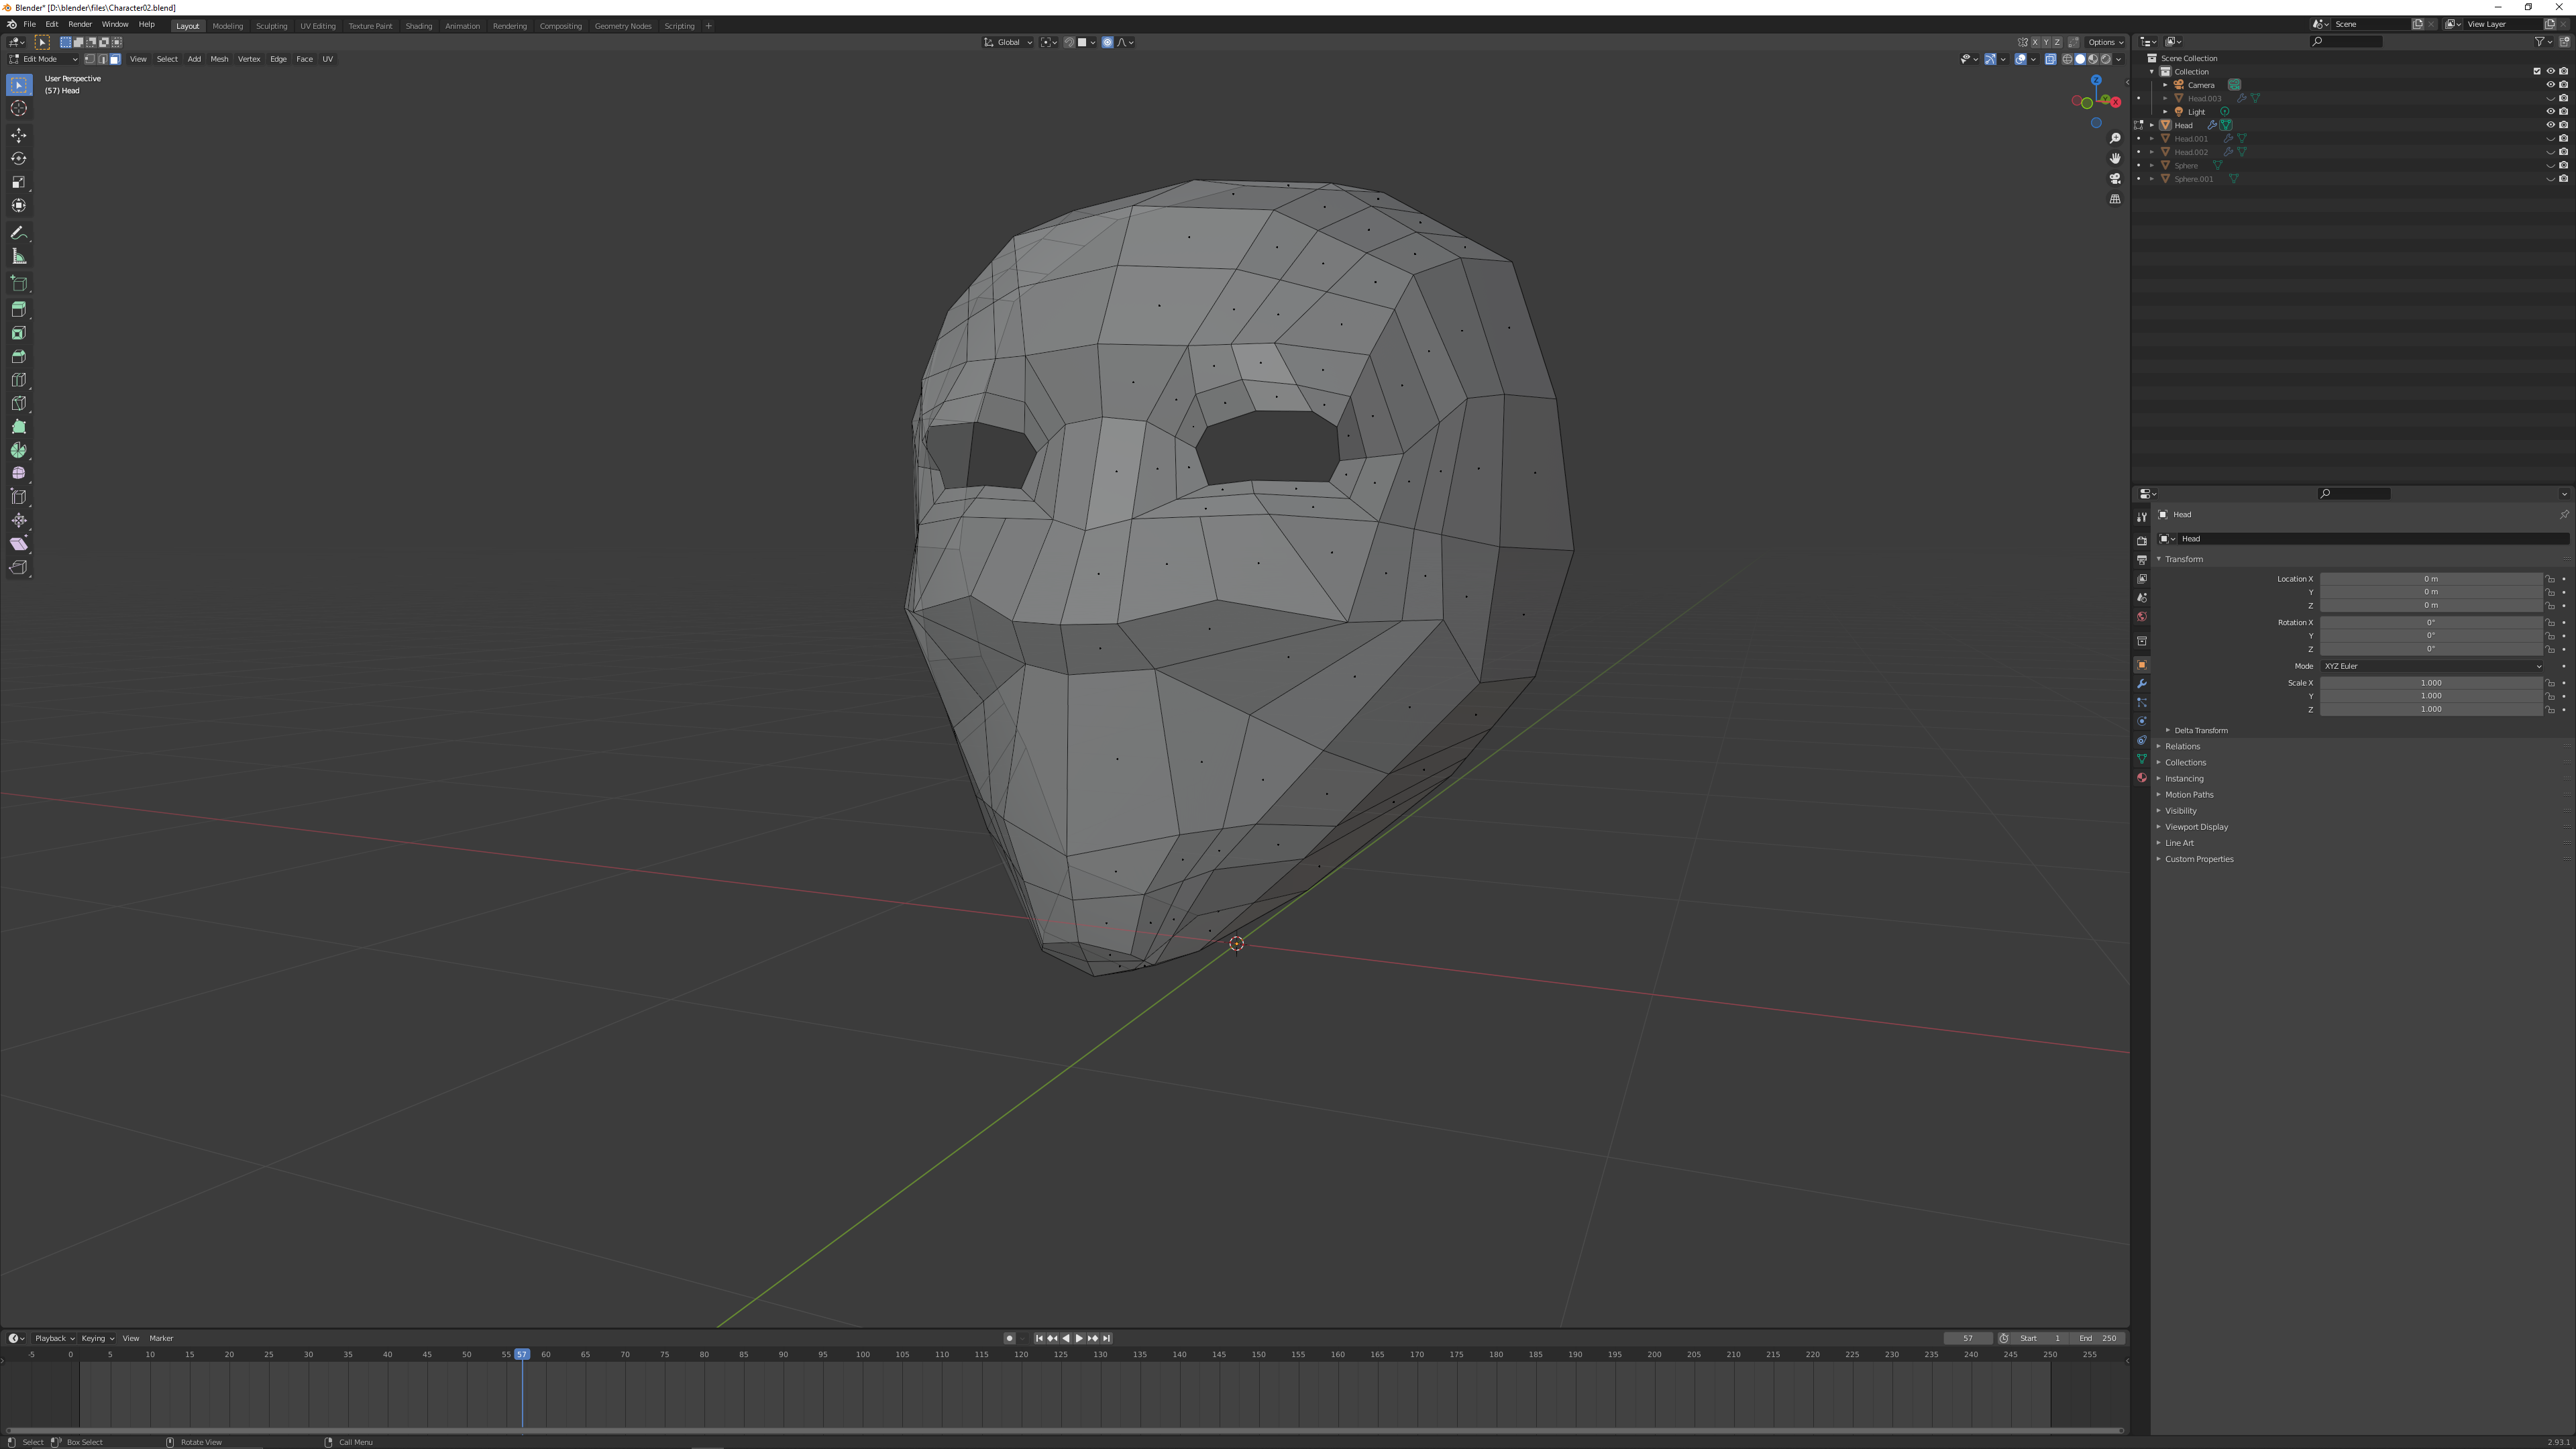Activate the Extrude Region tool
The height and width of the screenshot is (1449, 2576).
(19, 310)
